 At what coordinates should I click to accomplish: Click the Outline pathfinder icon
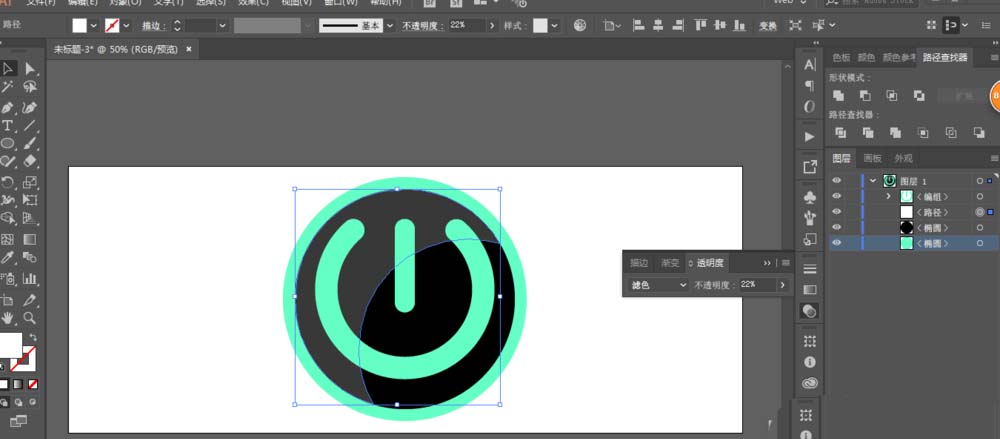click(x=951, y=133)
